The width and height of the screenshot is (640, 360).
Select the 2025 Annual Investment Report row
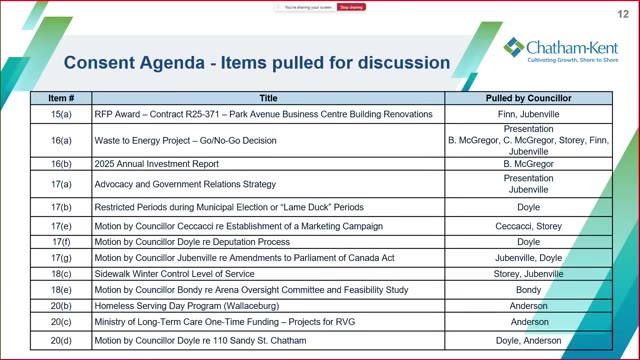click(321, 164)
